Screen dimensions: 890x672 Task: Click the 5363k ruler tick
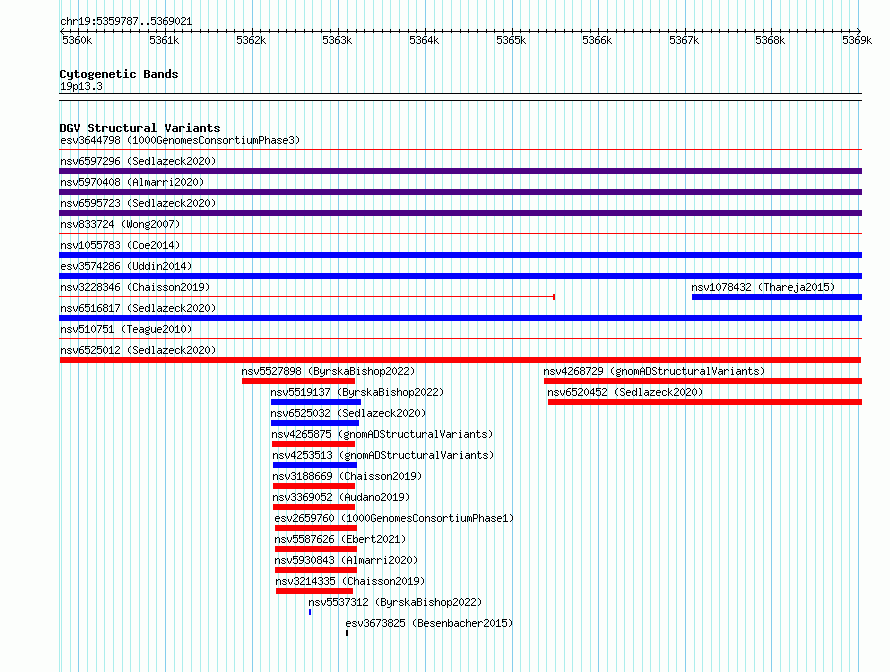click(337, 40)
